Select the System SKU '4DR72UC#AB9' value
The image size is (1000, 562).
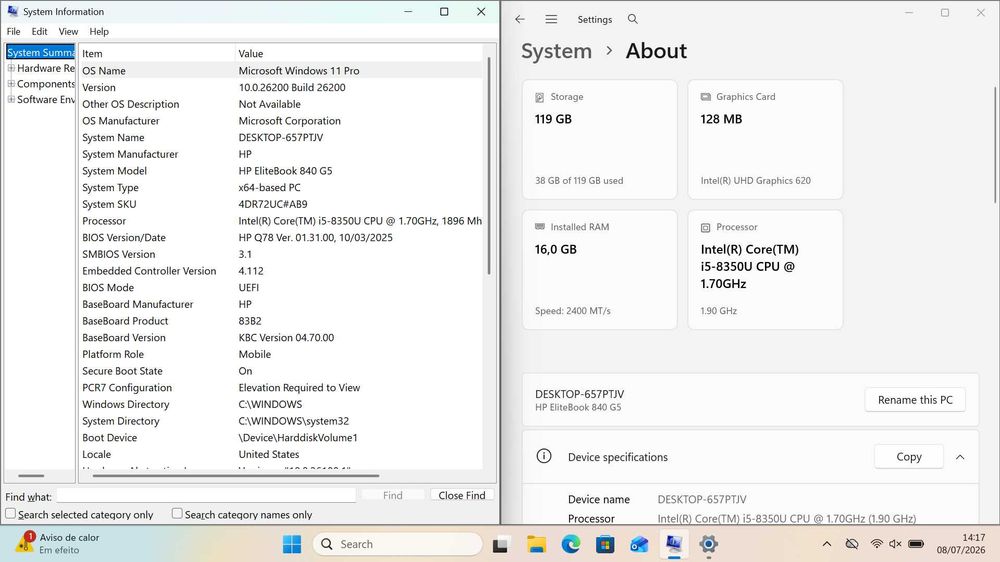[x=273, y=204]
